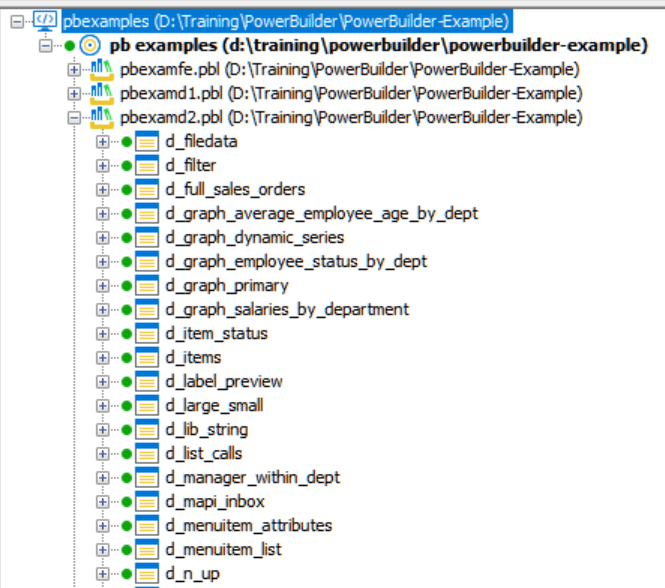Click the d_graph_employee_status_by_dept DataWindow icon
665x588 pixels.
[147, 262]
